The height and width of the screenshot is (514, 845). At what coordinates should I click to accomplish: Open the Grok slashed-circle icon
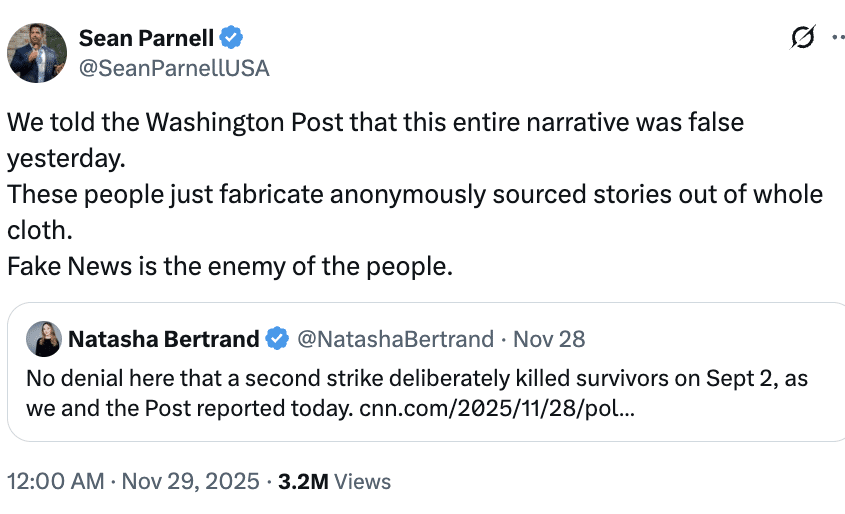click(801, 38)
